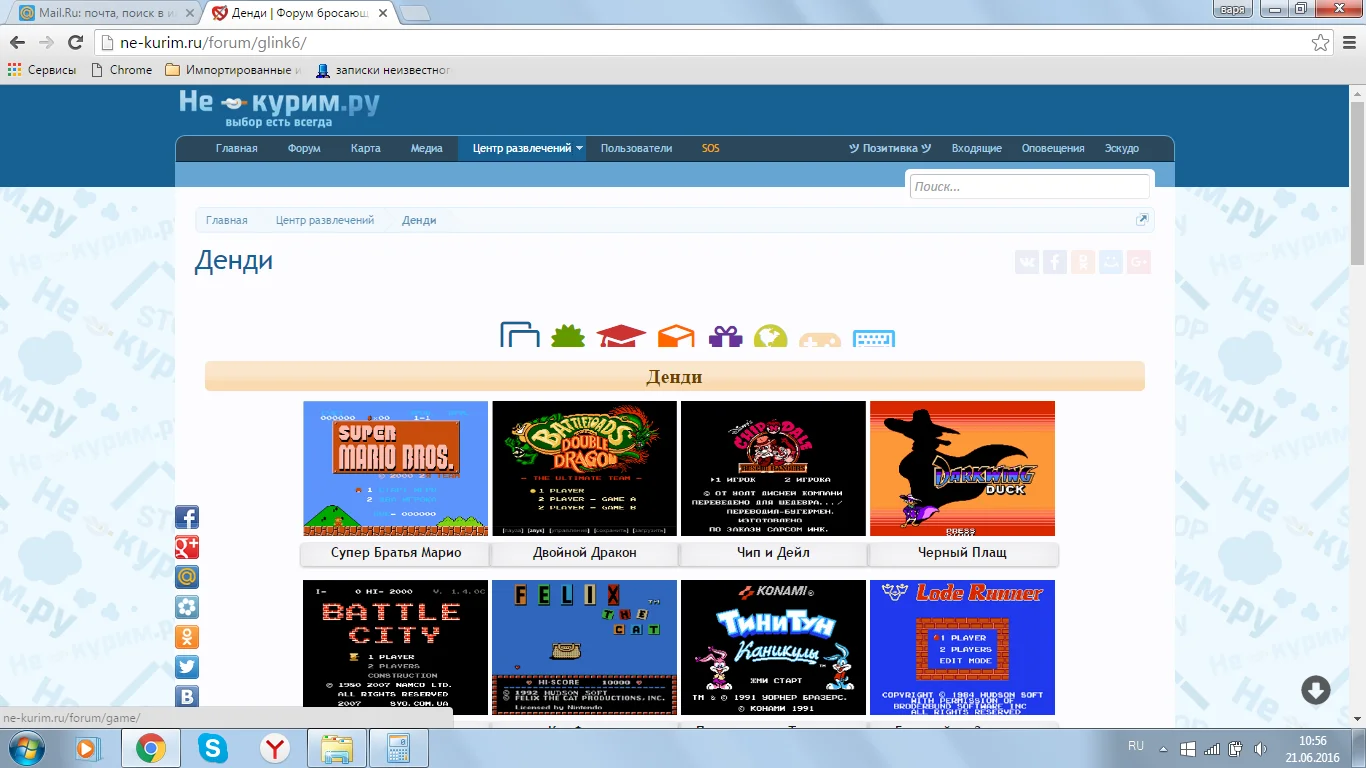Share via faded Moy Mir smiley icon
This screenshot has width=1366, height=768.
[x=1111, y=262]
